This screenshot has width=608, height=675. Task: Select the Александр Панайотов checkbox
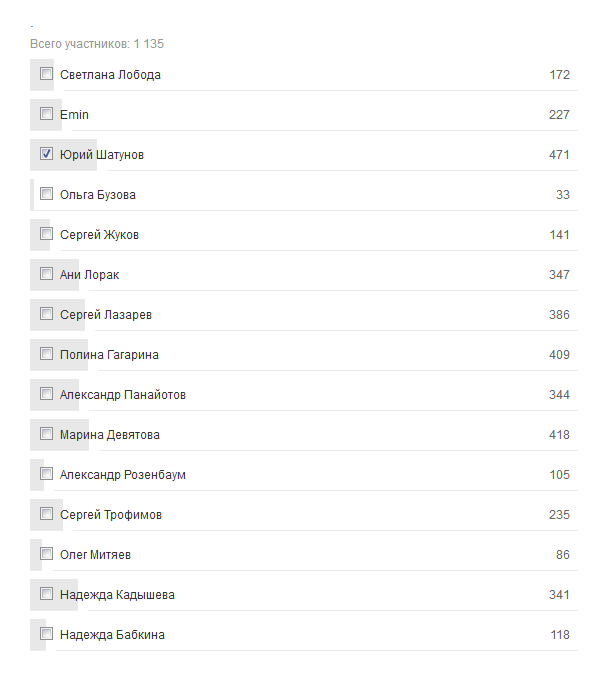pos(46,394)
